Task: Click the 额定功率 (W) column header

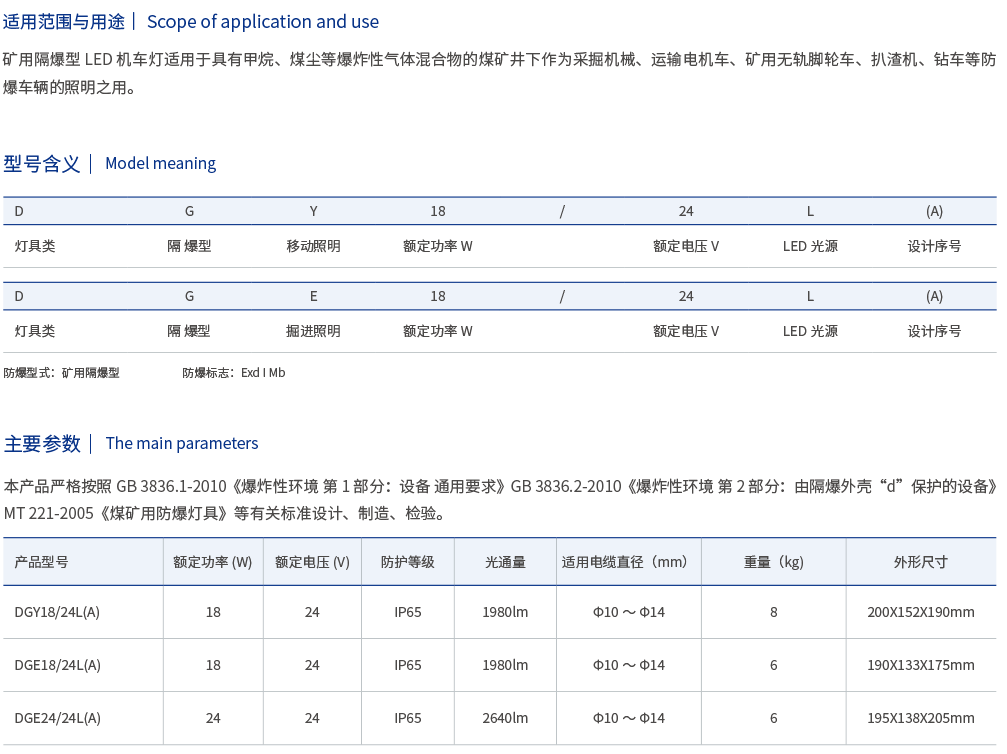Action: tap(213, 563)
